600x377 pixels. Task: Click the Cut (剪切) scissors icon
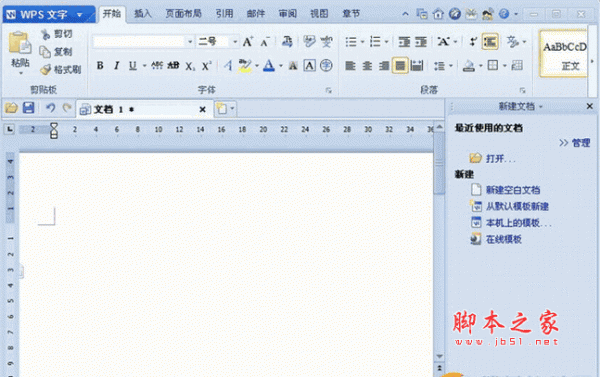pyautogui.click(x=46, y=34)
